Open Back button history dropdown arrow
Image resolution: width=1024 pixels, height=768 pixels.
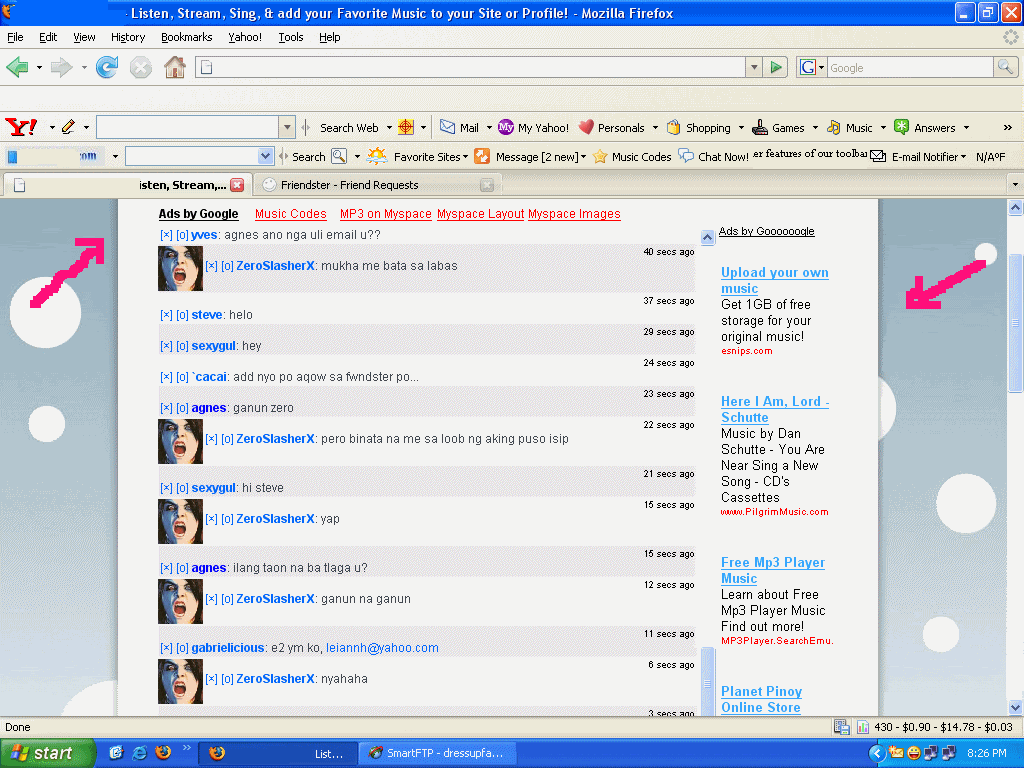[39, 67]
